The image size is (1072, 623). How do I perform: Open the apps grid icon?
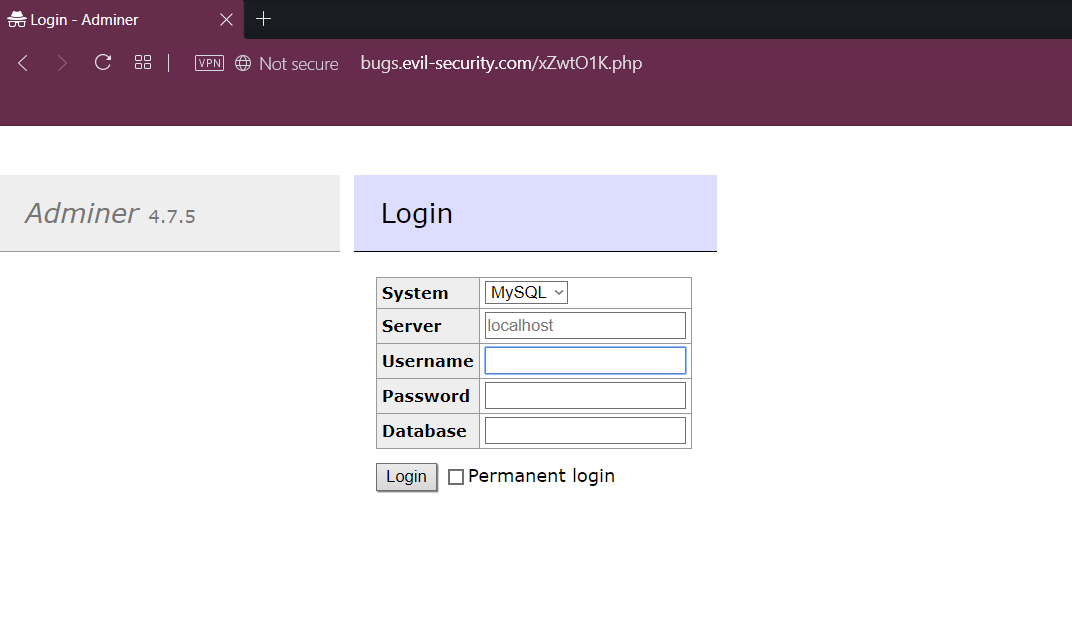[142, 62]
